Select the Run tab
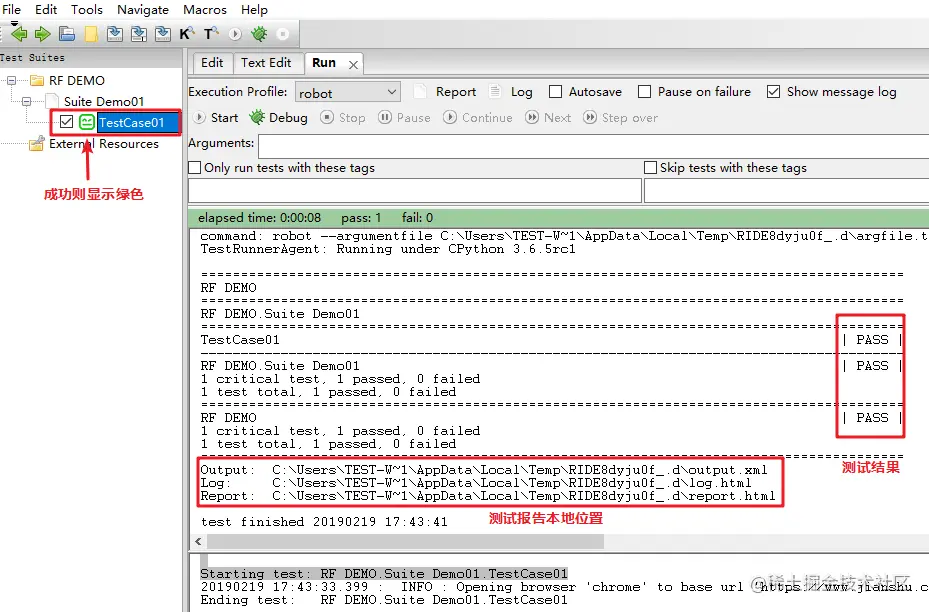The height and width of the screenshot is (612, 929). [x=324, y=62]
